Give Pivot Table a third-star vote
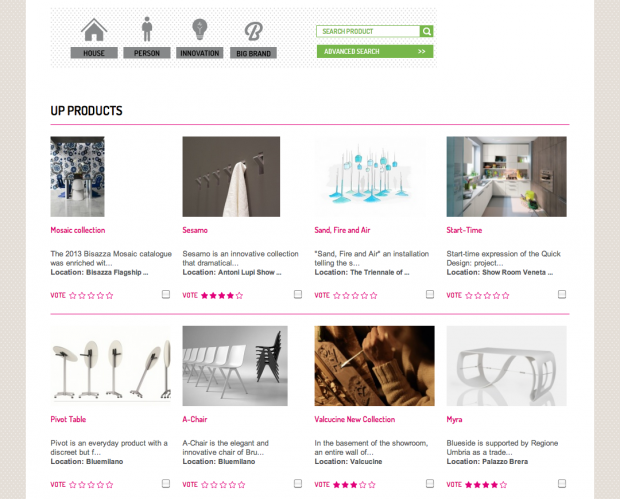 [x=90, y=485]
